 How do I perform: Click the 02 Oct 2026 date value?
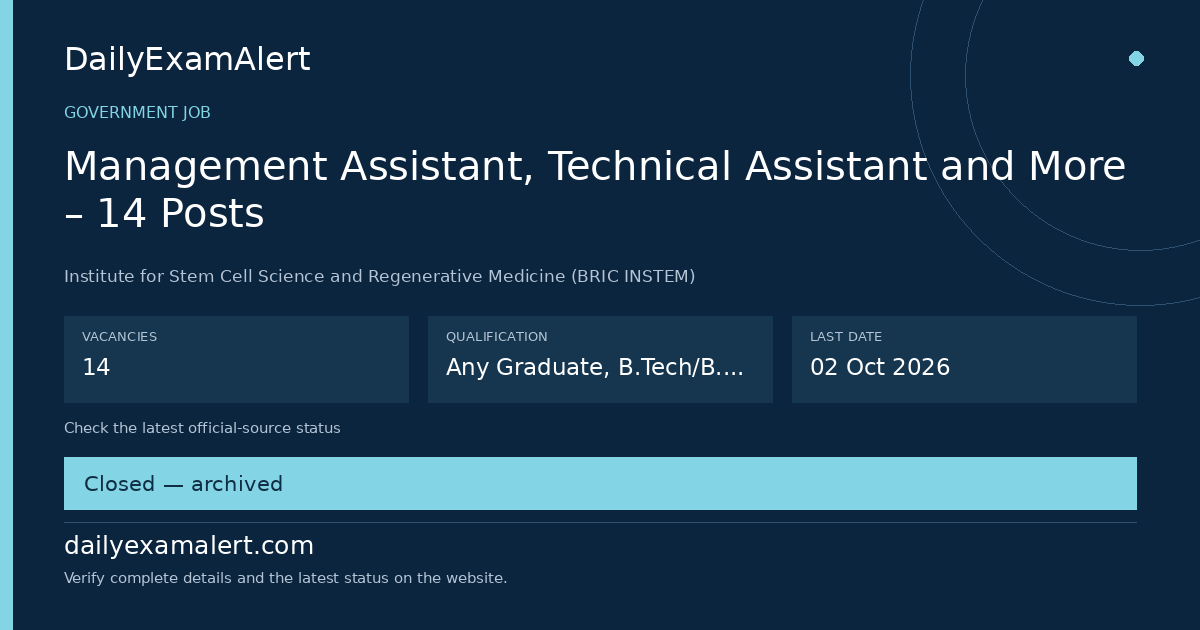(x=880, y=367)
